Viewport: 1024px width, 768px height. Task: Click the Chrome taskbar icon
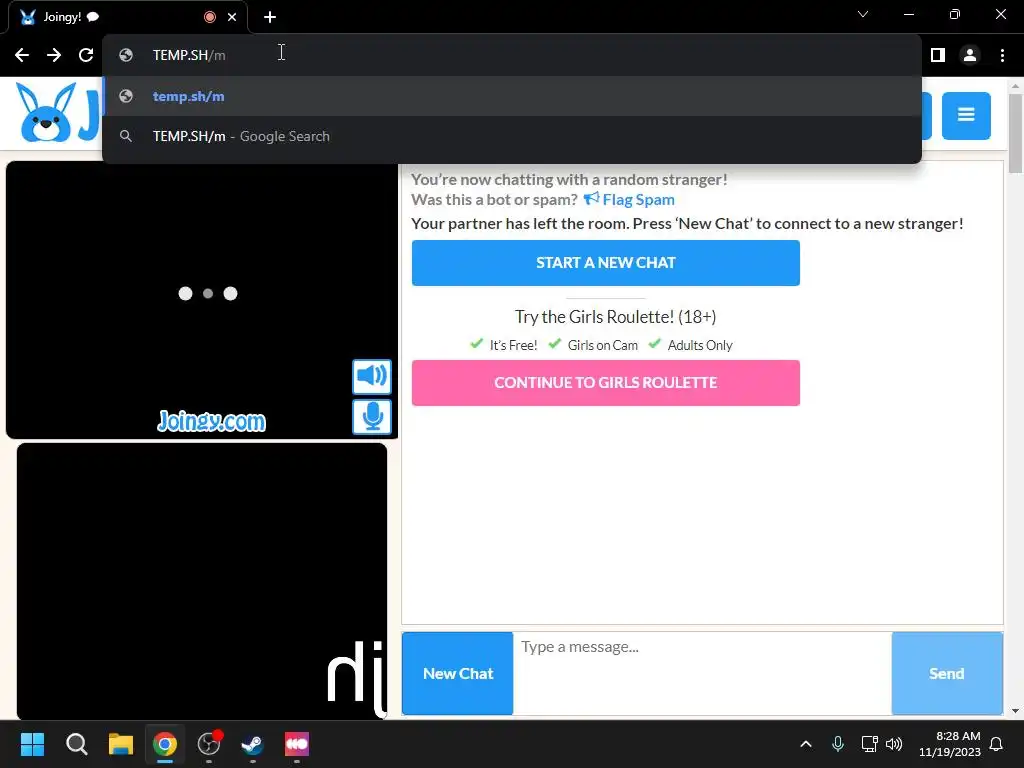pos(165,744)
